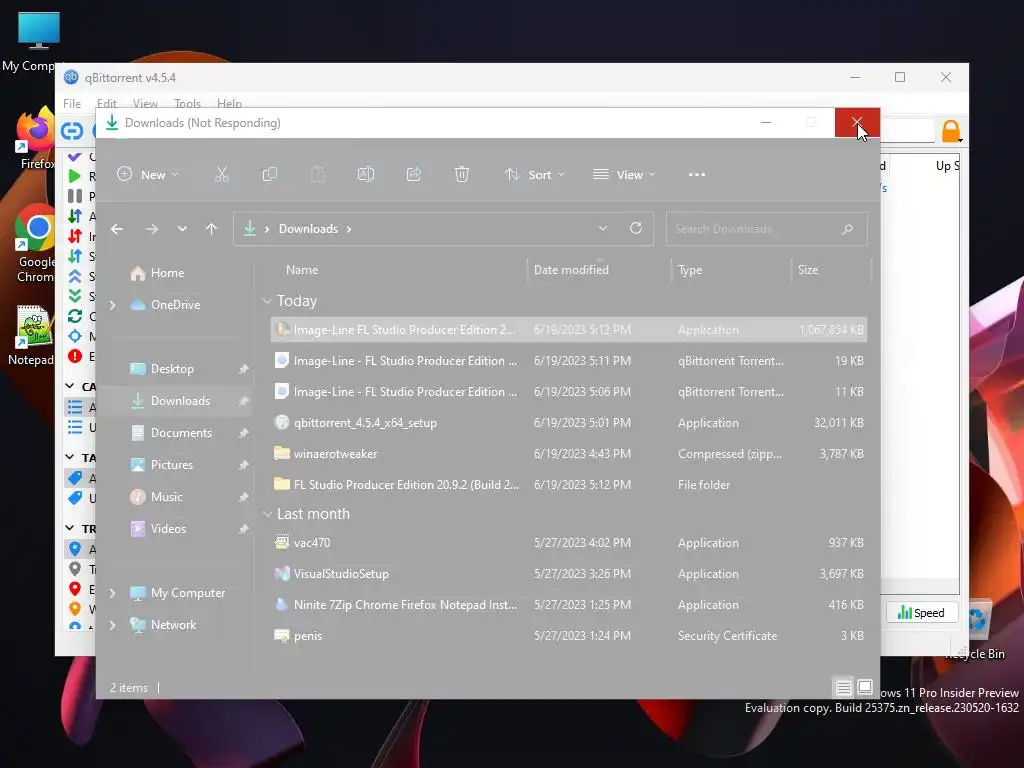
Task: Click the Speed button in qBittorrent
Action: [921, 613]
